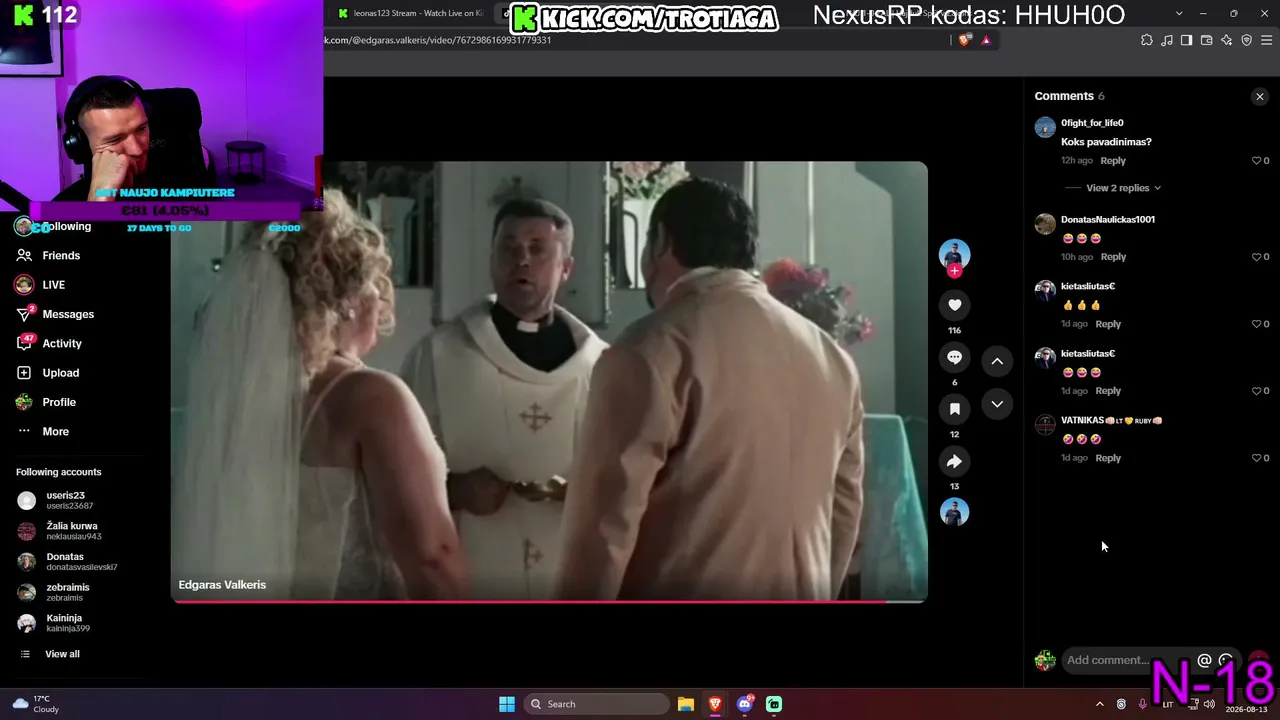Viewport: 1280px width, 720px height.
Task: Open followed account Donatas
Action: 80,561
